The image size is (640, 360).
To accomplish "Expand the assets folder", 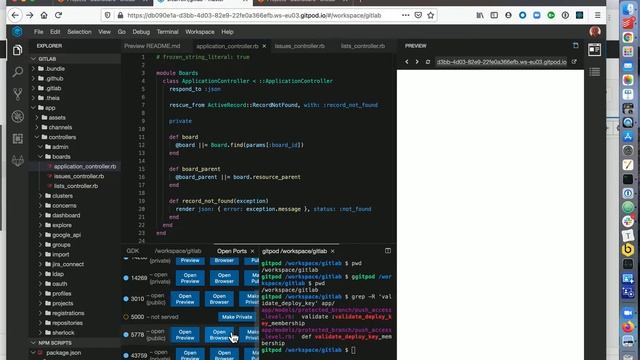I will click(x=37, y=118).
